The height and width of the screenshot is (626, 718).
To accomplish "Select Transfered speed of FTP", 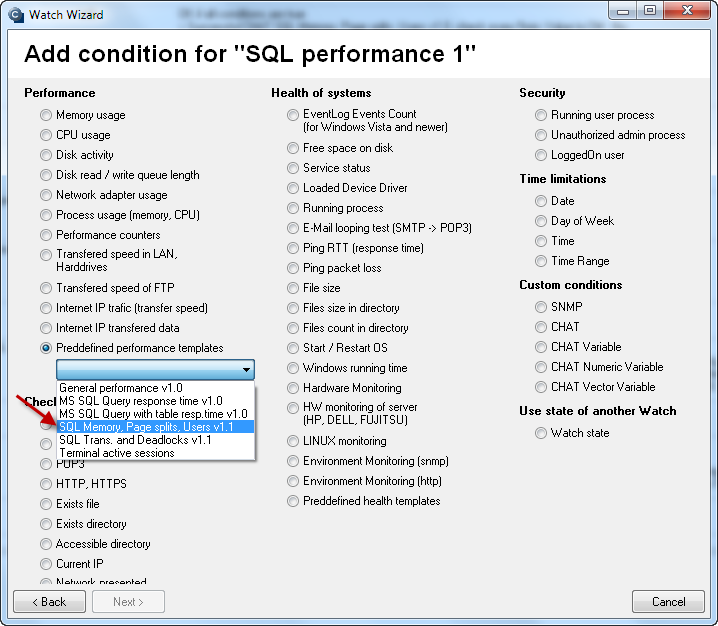I will [x=46, y=288].
